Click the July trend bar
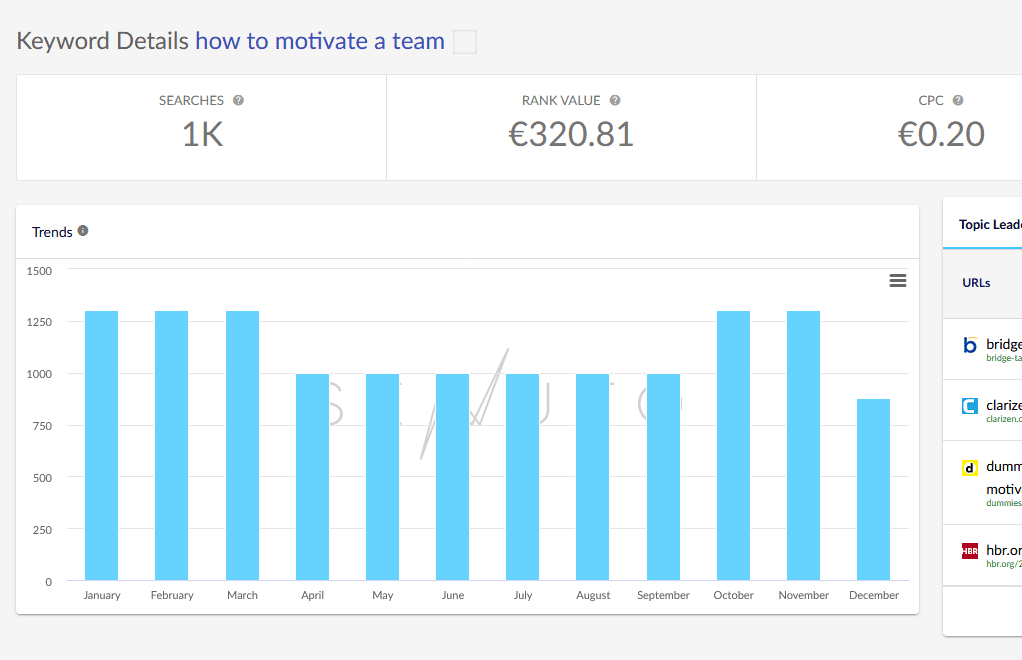 pyautogui.click(x=523, y=477)
